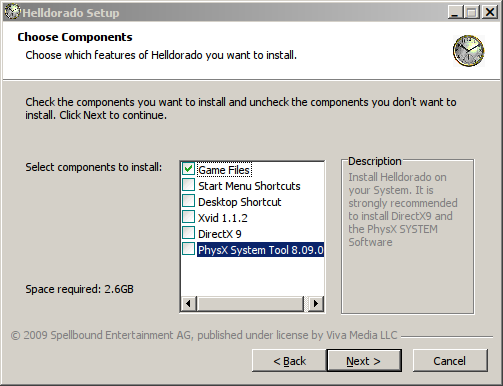This screenshot has height=386, width=503.
Task: Click the Helldorado clock icon in header
Action: pos(468,51)
